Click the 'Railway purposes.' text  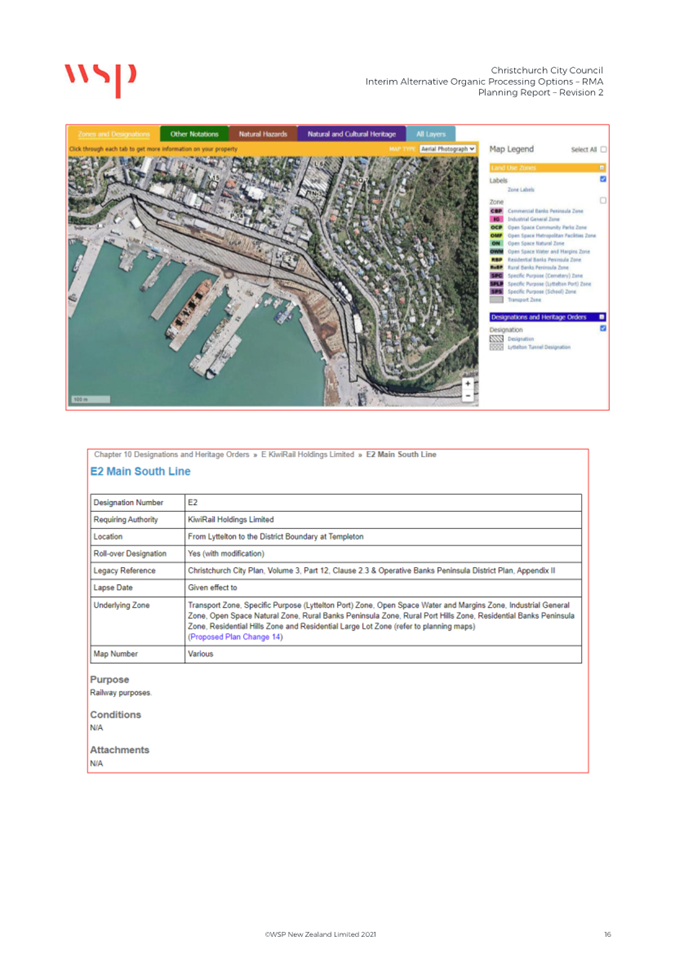[x=121, y=693]
